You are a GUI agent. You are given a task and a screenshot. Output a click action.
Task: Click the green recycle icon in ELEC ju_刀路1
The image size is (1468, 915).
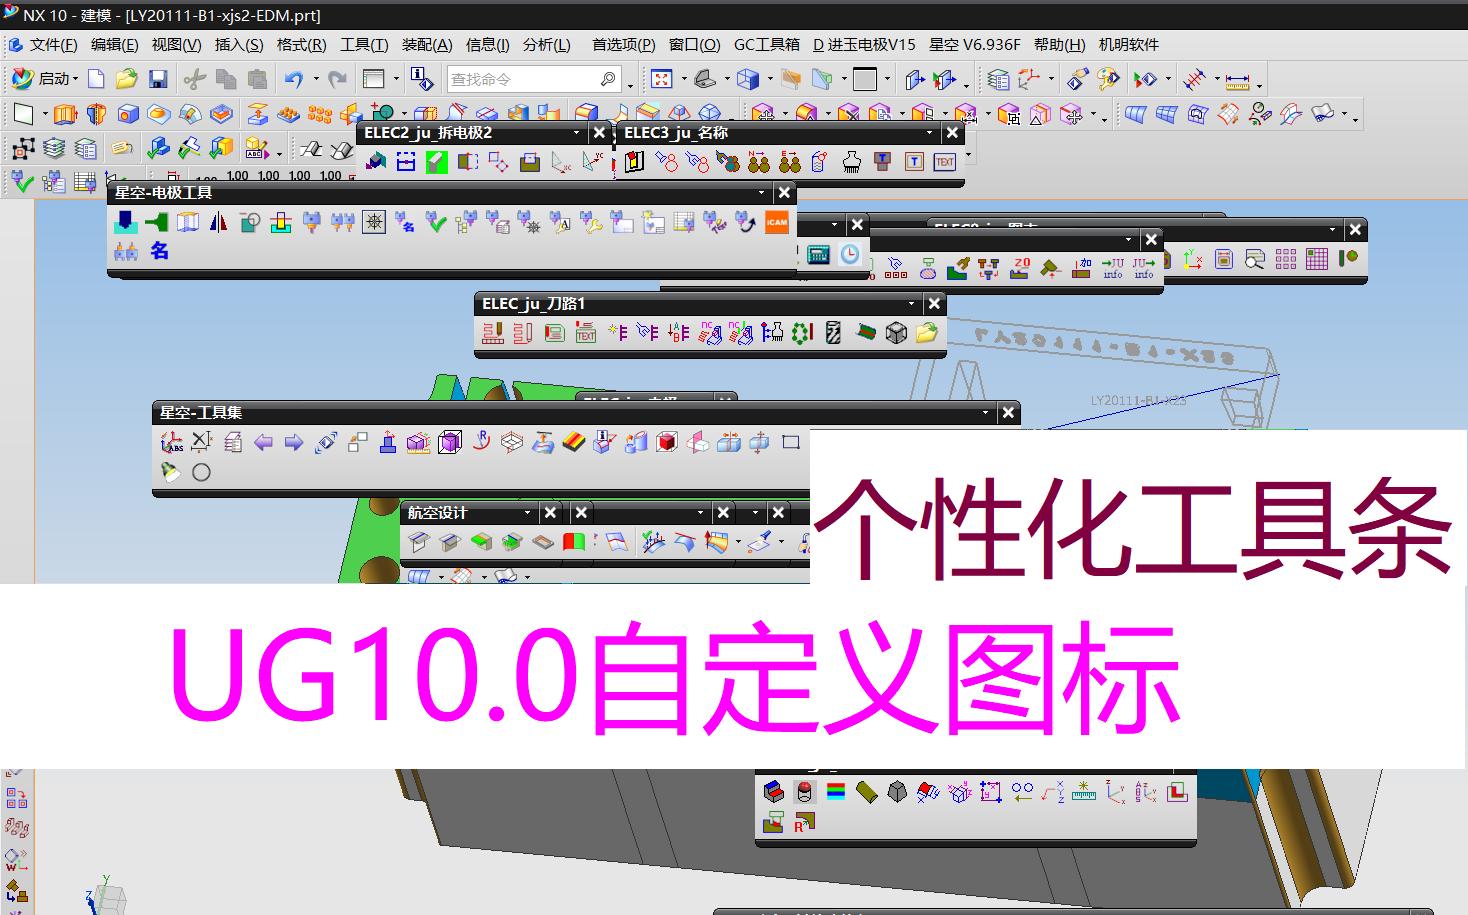802,333
